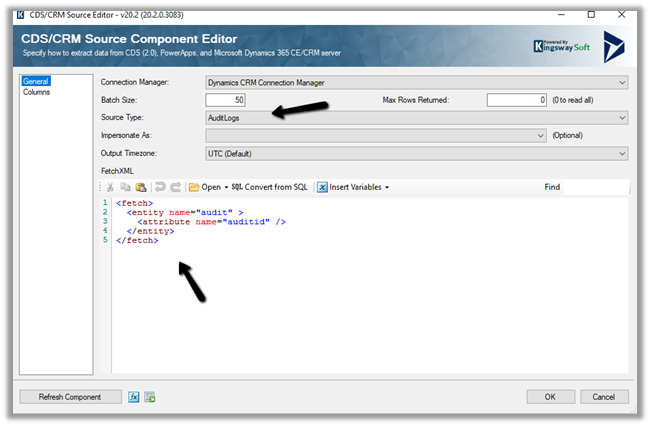
Task: Switch to the Columns page
Action: (x=37, y=93)
